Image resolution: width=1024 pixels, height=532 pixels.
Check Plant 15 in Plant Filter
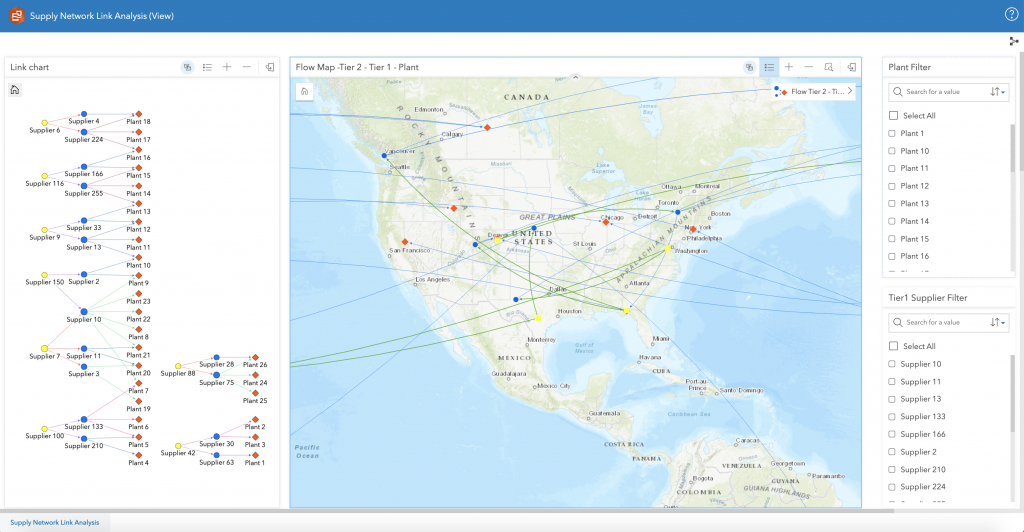892,239
